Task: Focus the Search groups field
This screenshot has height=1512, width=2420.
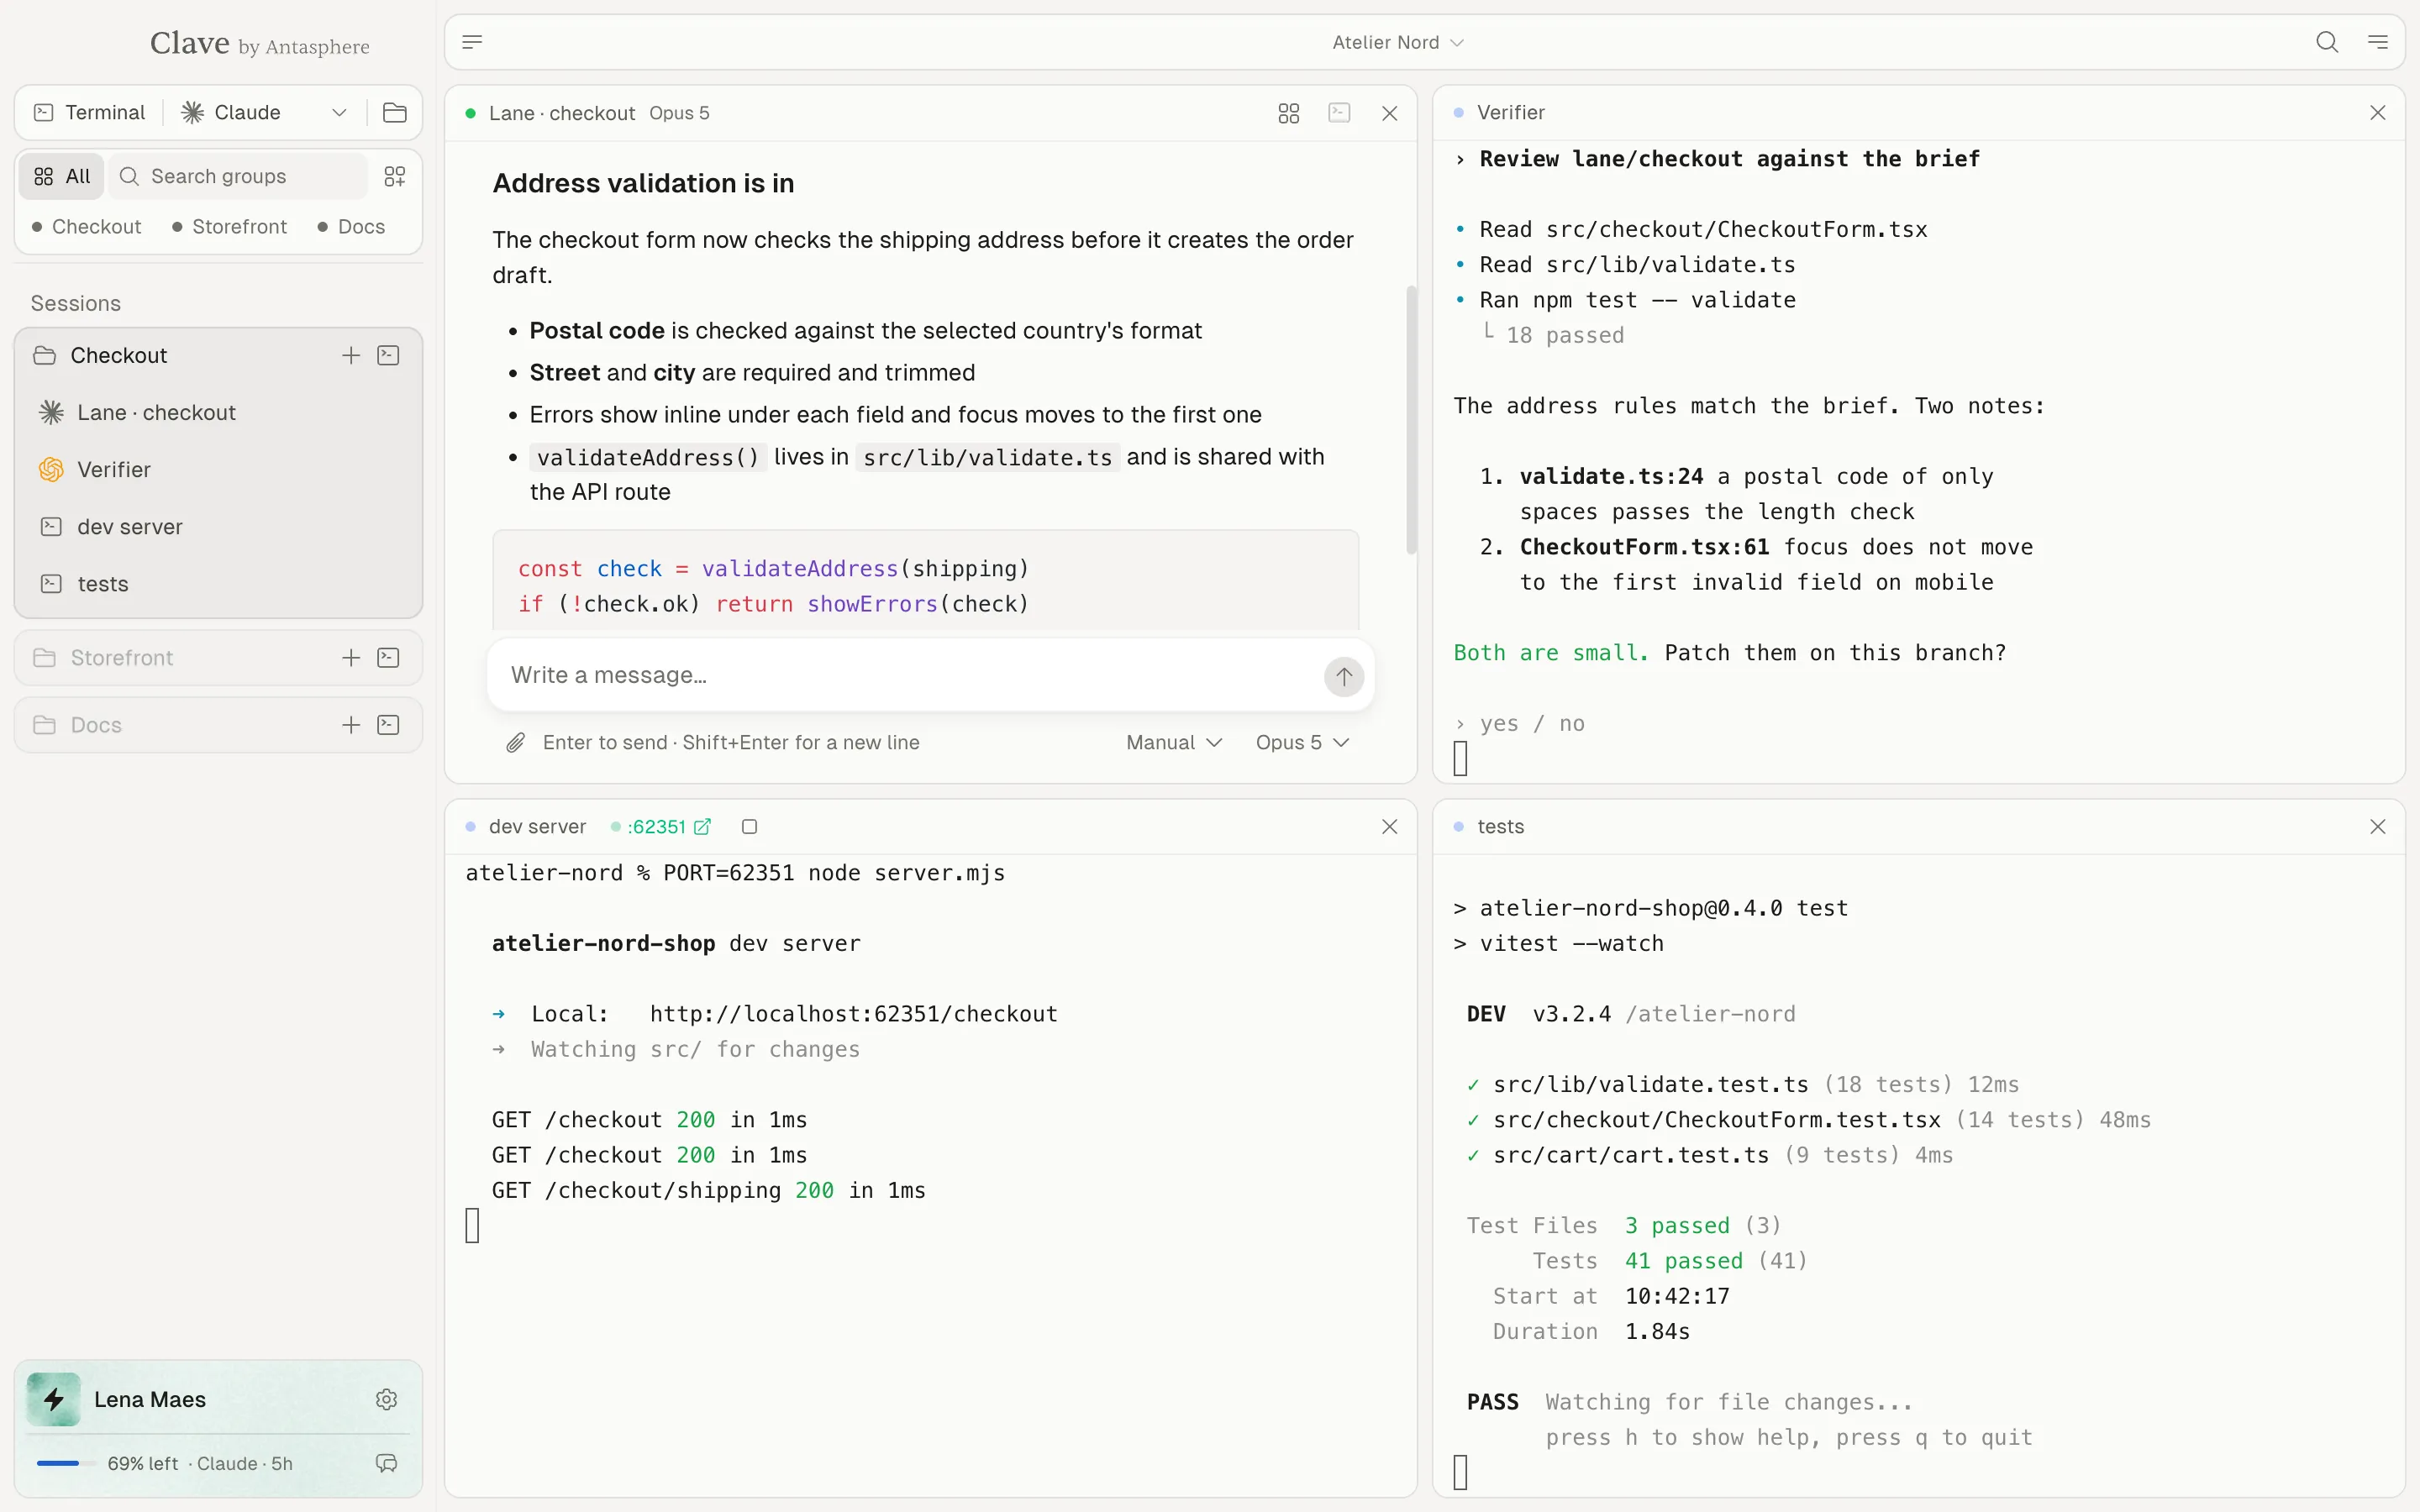Action: point(238,176)
